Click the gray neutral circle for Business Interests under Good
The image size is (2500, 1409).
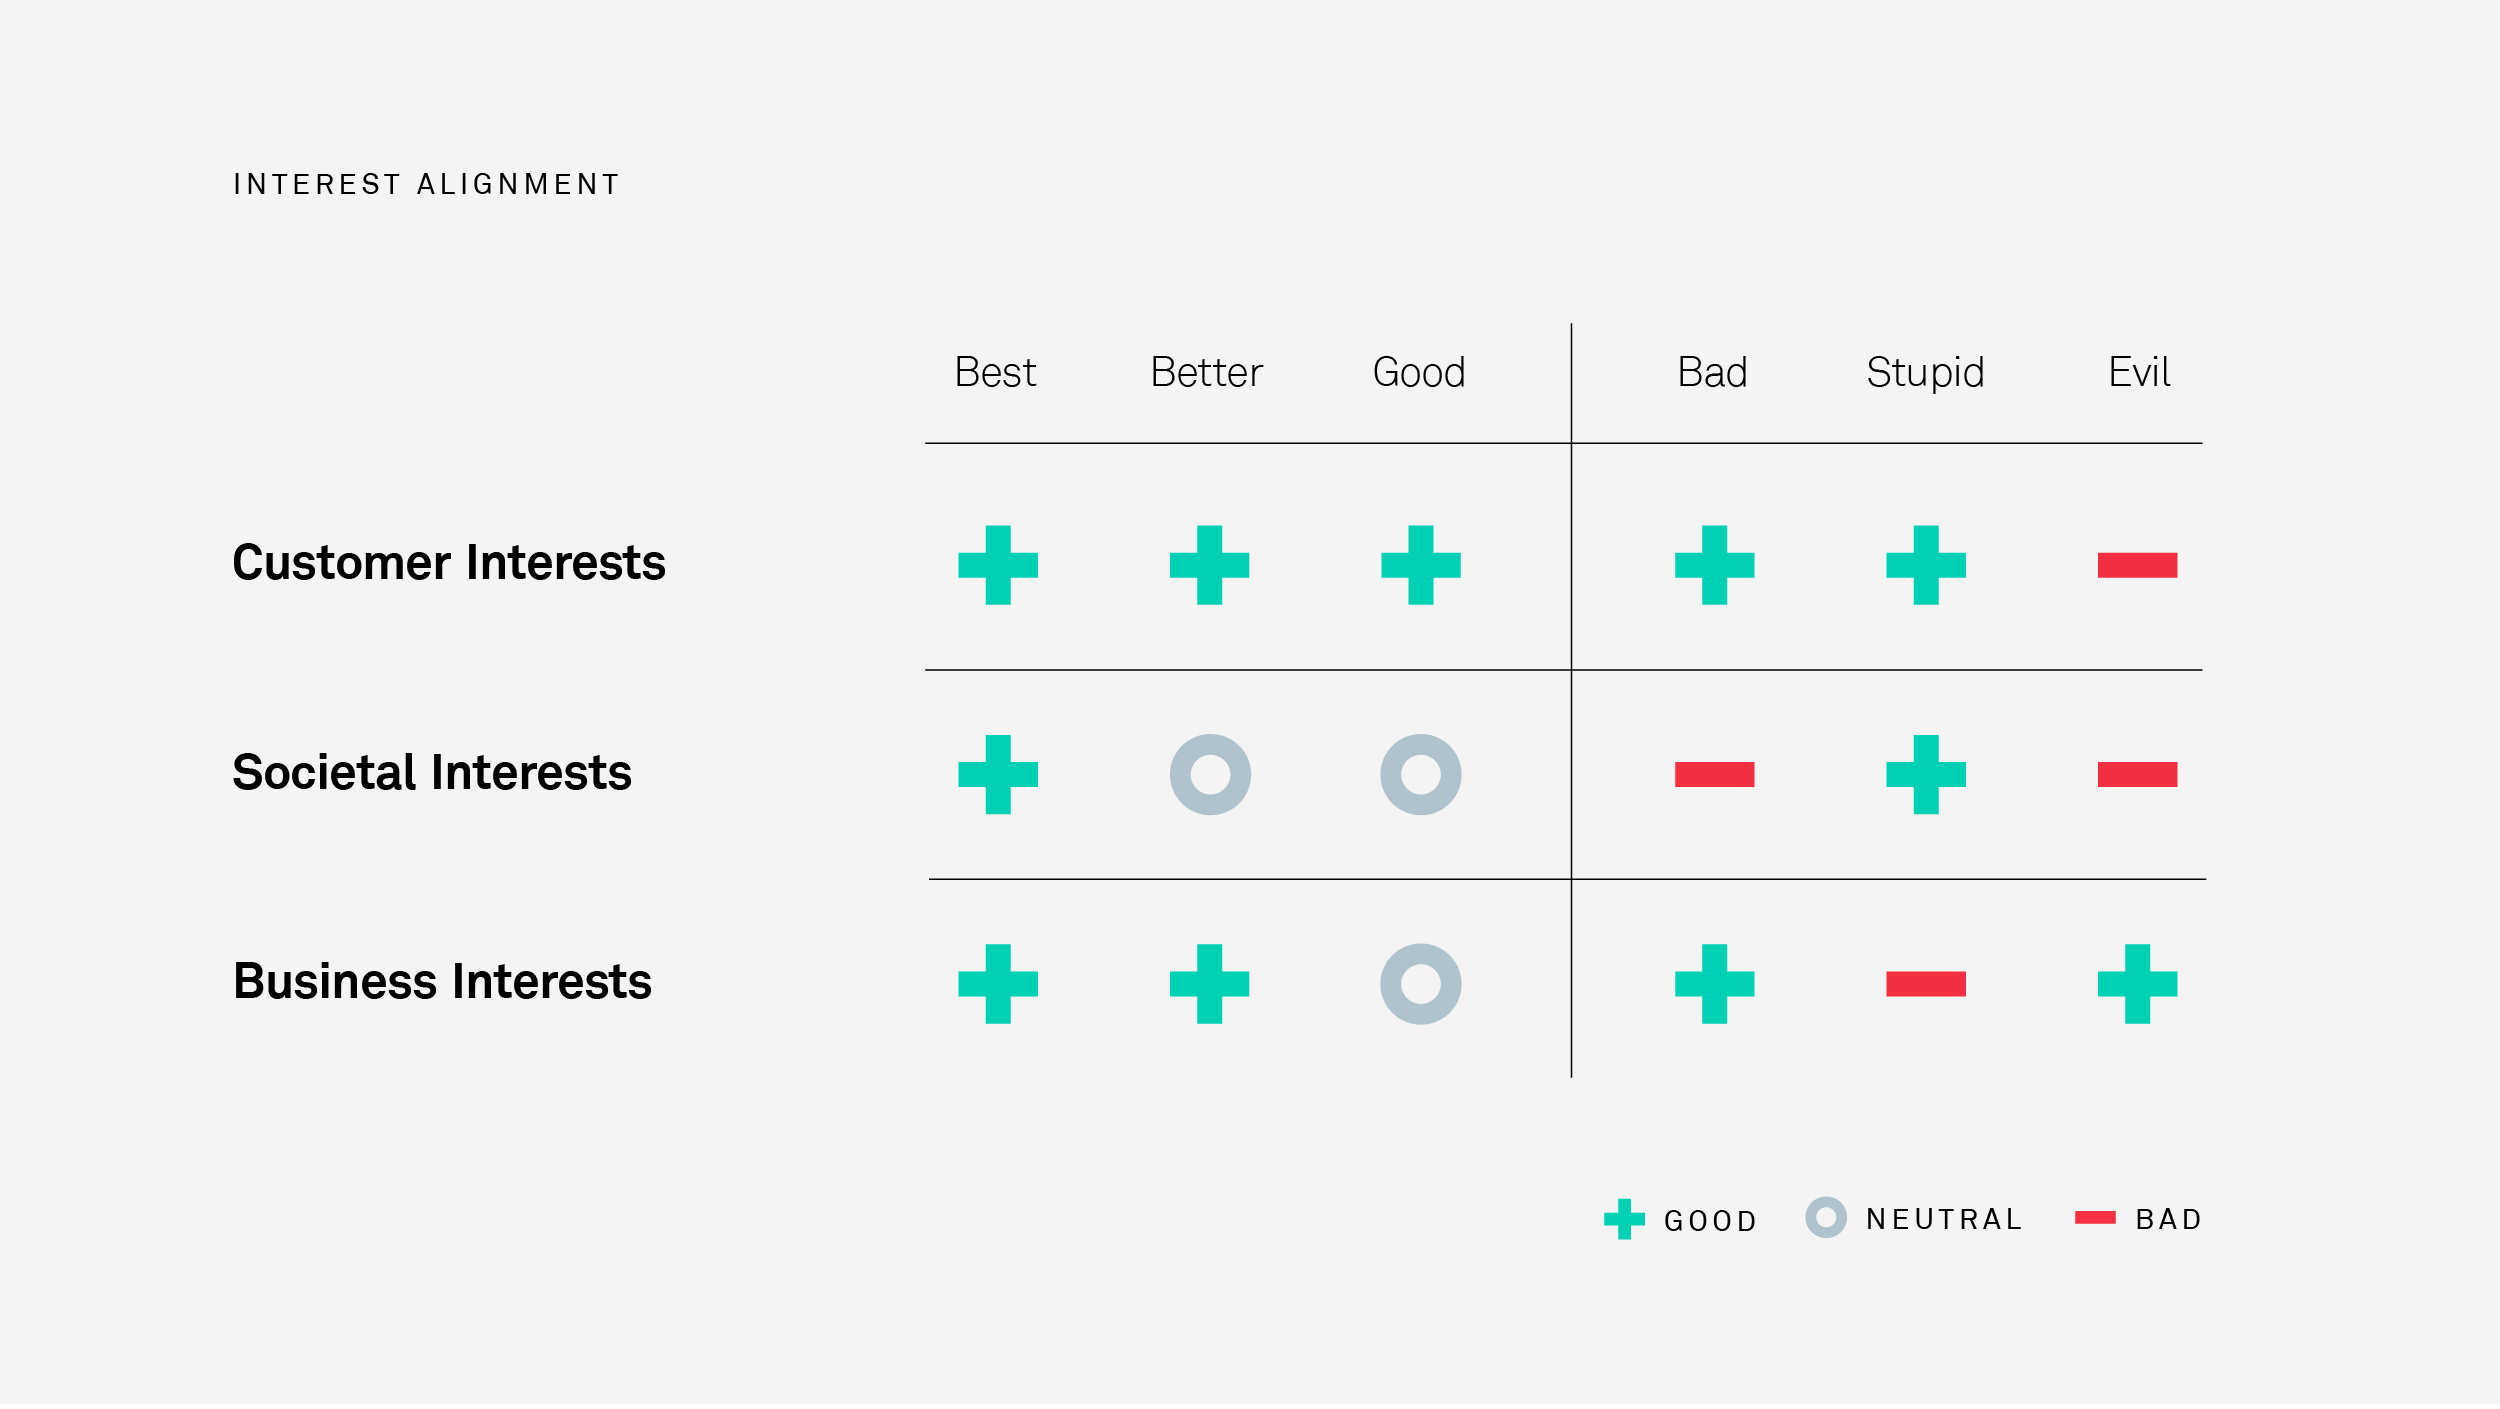pyautogui.click(x=1421, y=984)
